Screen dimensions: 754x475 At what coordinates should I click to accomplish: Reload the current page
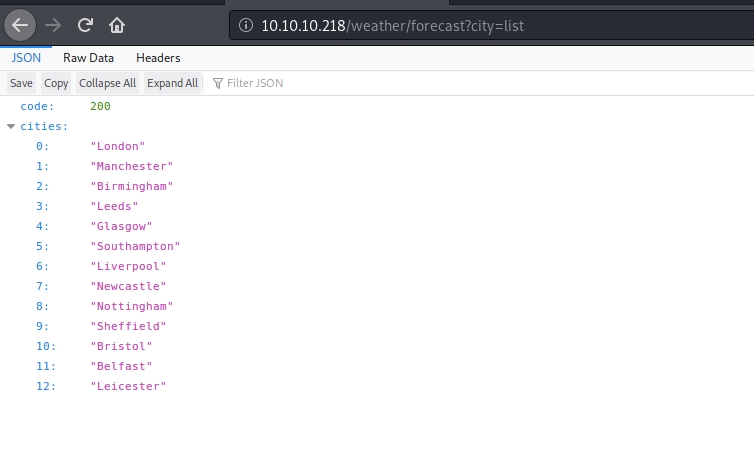[x=86, y=25]
